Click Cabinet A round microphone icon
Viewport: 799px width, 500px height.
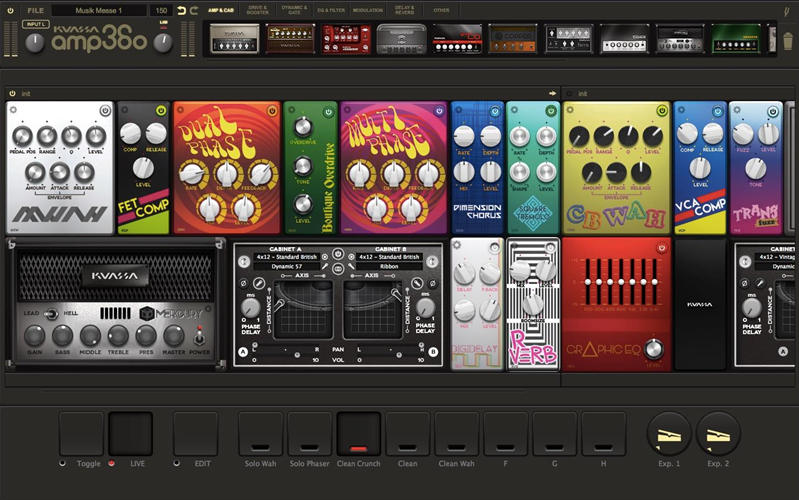[x=259, y=282]
